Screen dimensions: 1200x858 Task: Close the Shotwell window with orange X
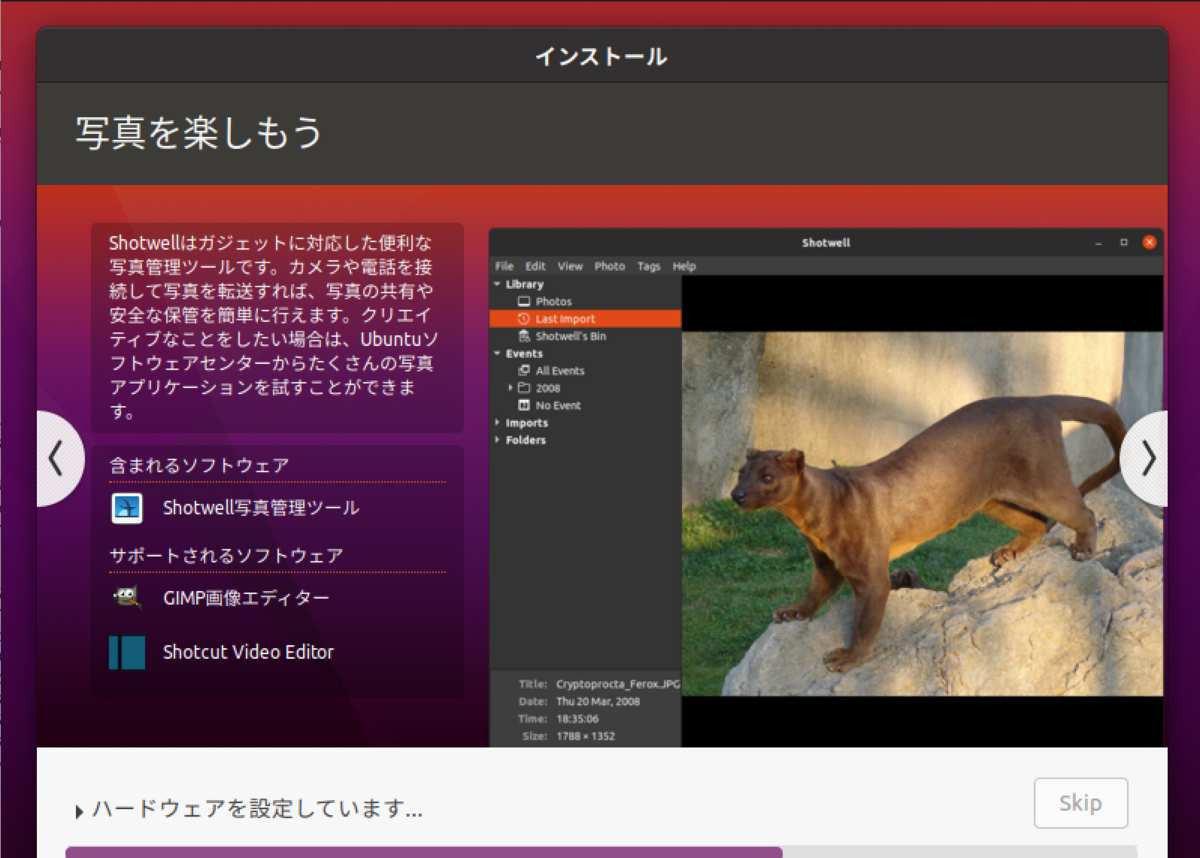coord(1149,242)
